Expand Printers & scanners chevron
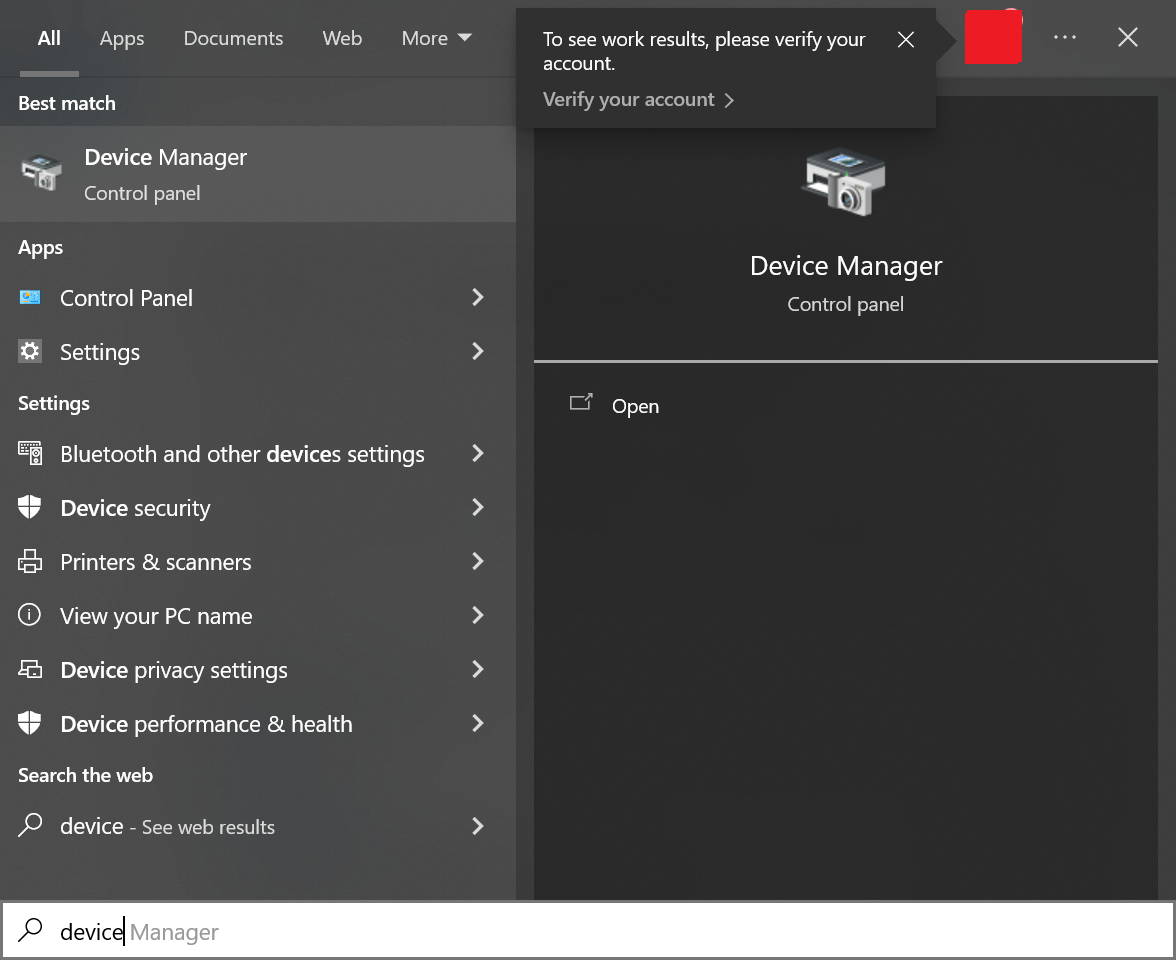Viewport: 1176px width, 960px height. coord(478,561)
